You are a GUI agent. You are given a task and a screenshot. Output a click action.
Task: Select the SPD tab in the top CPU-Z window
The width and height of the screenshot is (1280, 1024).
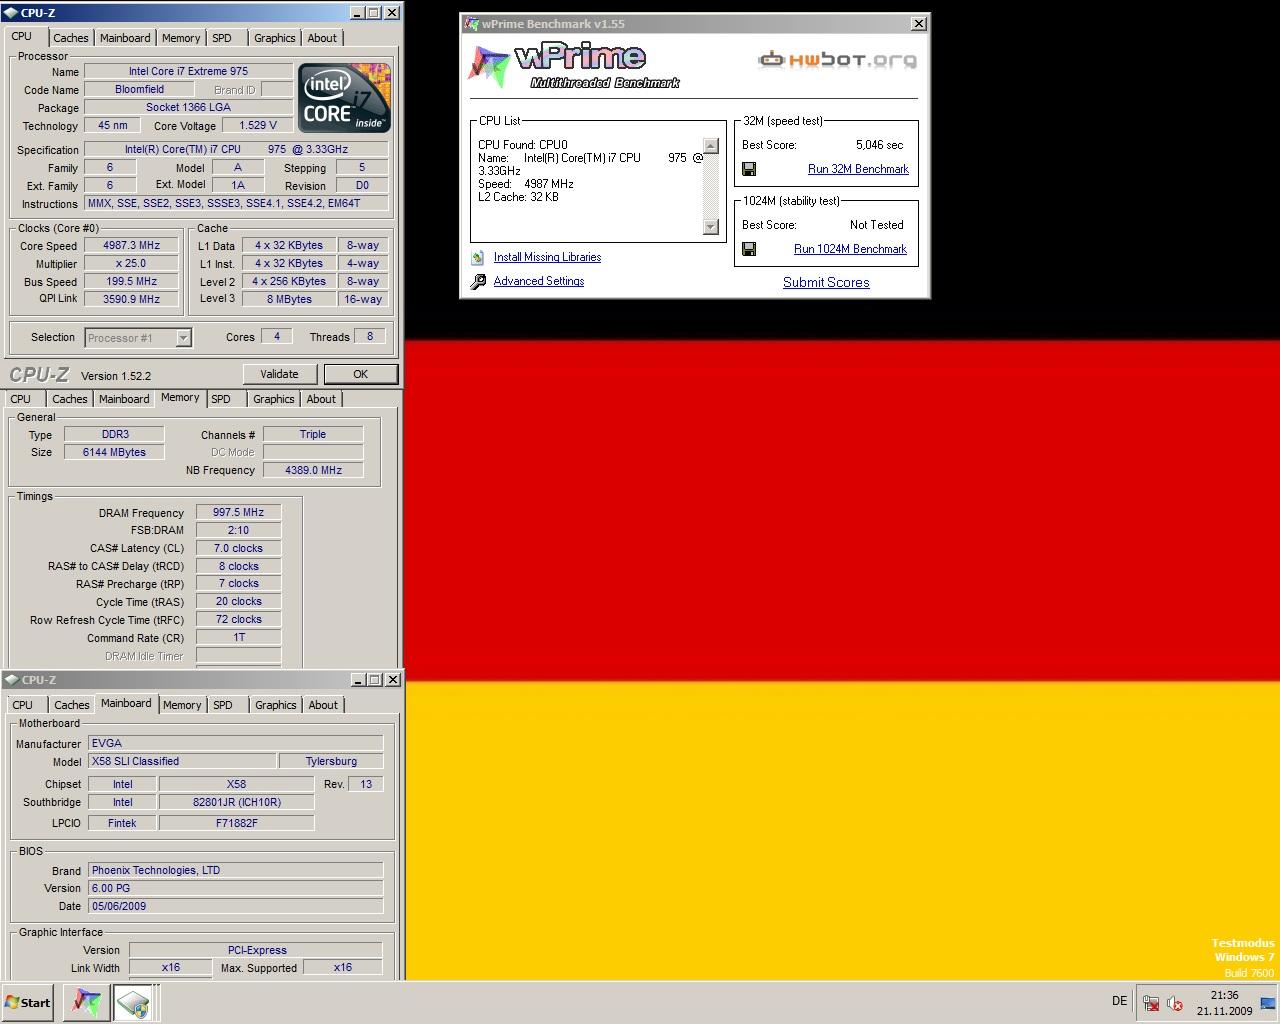click(222, 38)
